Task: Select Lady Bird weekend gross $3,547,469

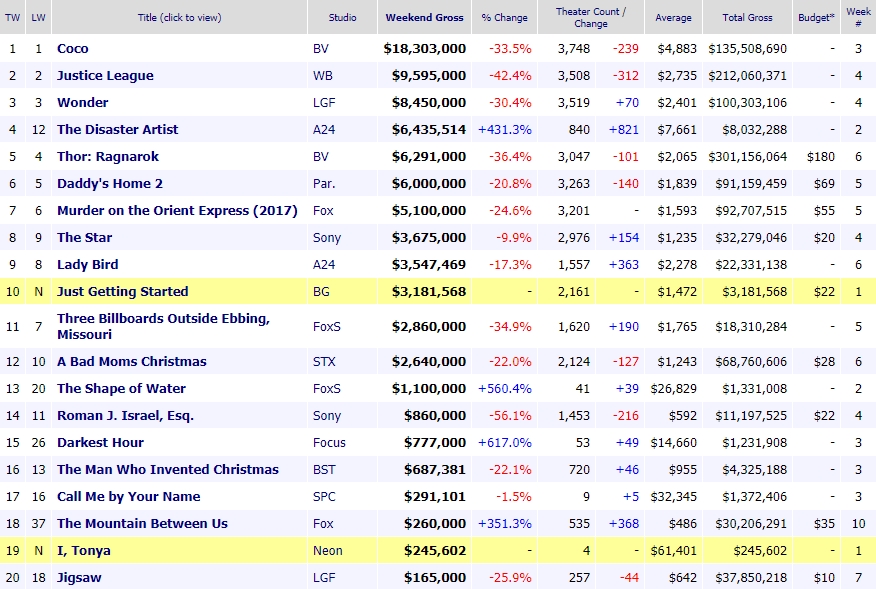Action: click(x=429, y=265)
